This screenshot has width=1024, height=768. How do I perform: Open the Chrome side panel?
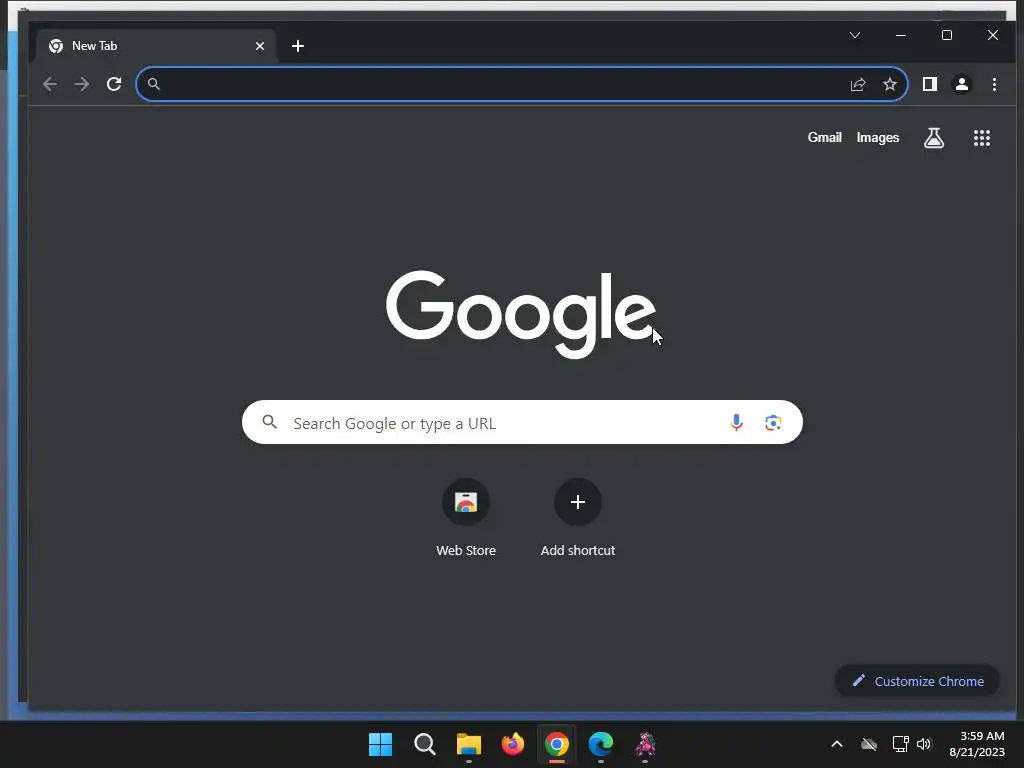click(929, 84)
